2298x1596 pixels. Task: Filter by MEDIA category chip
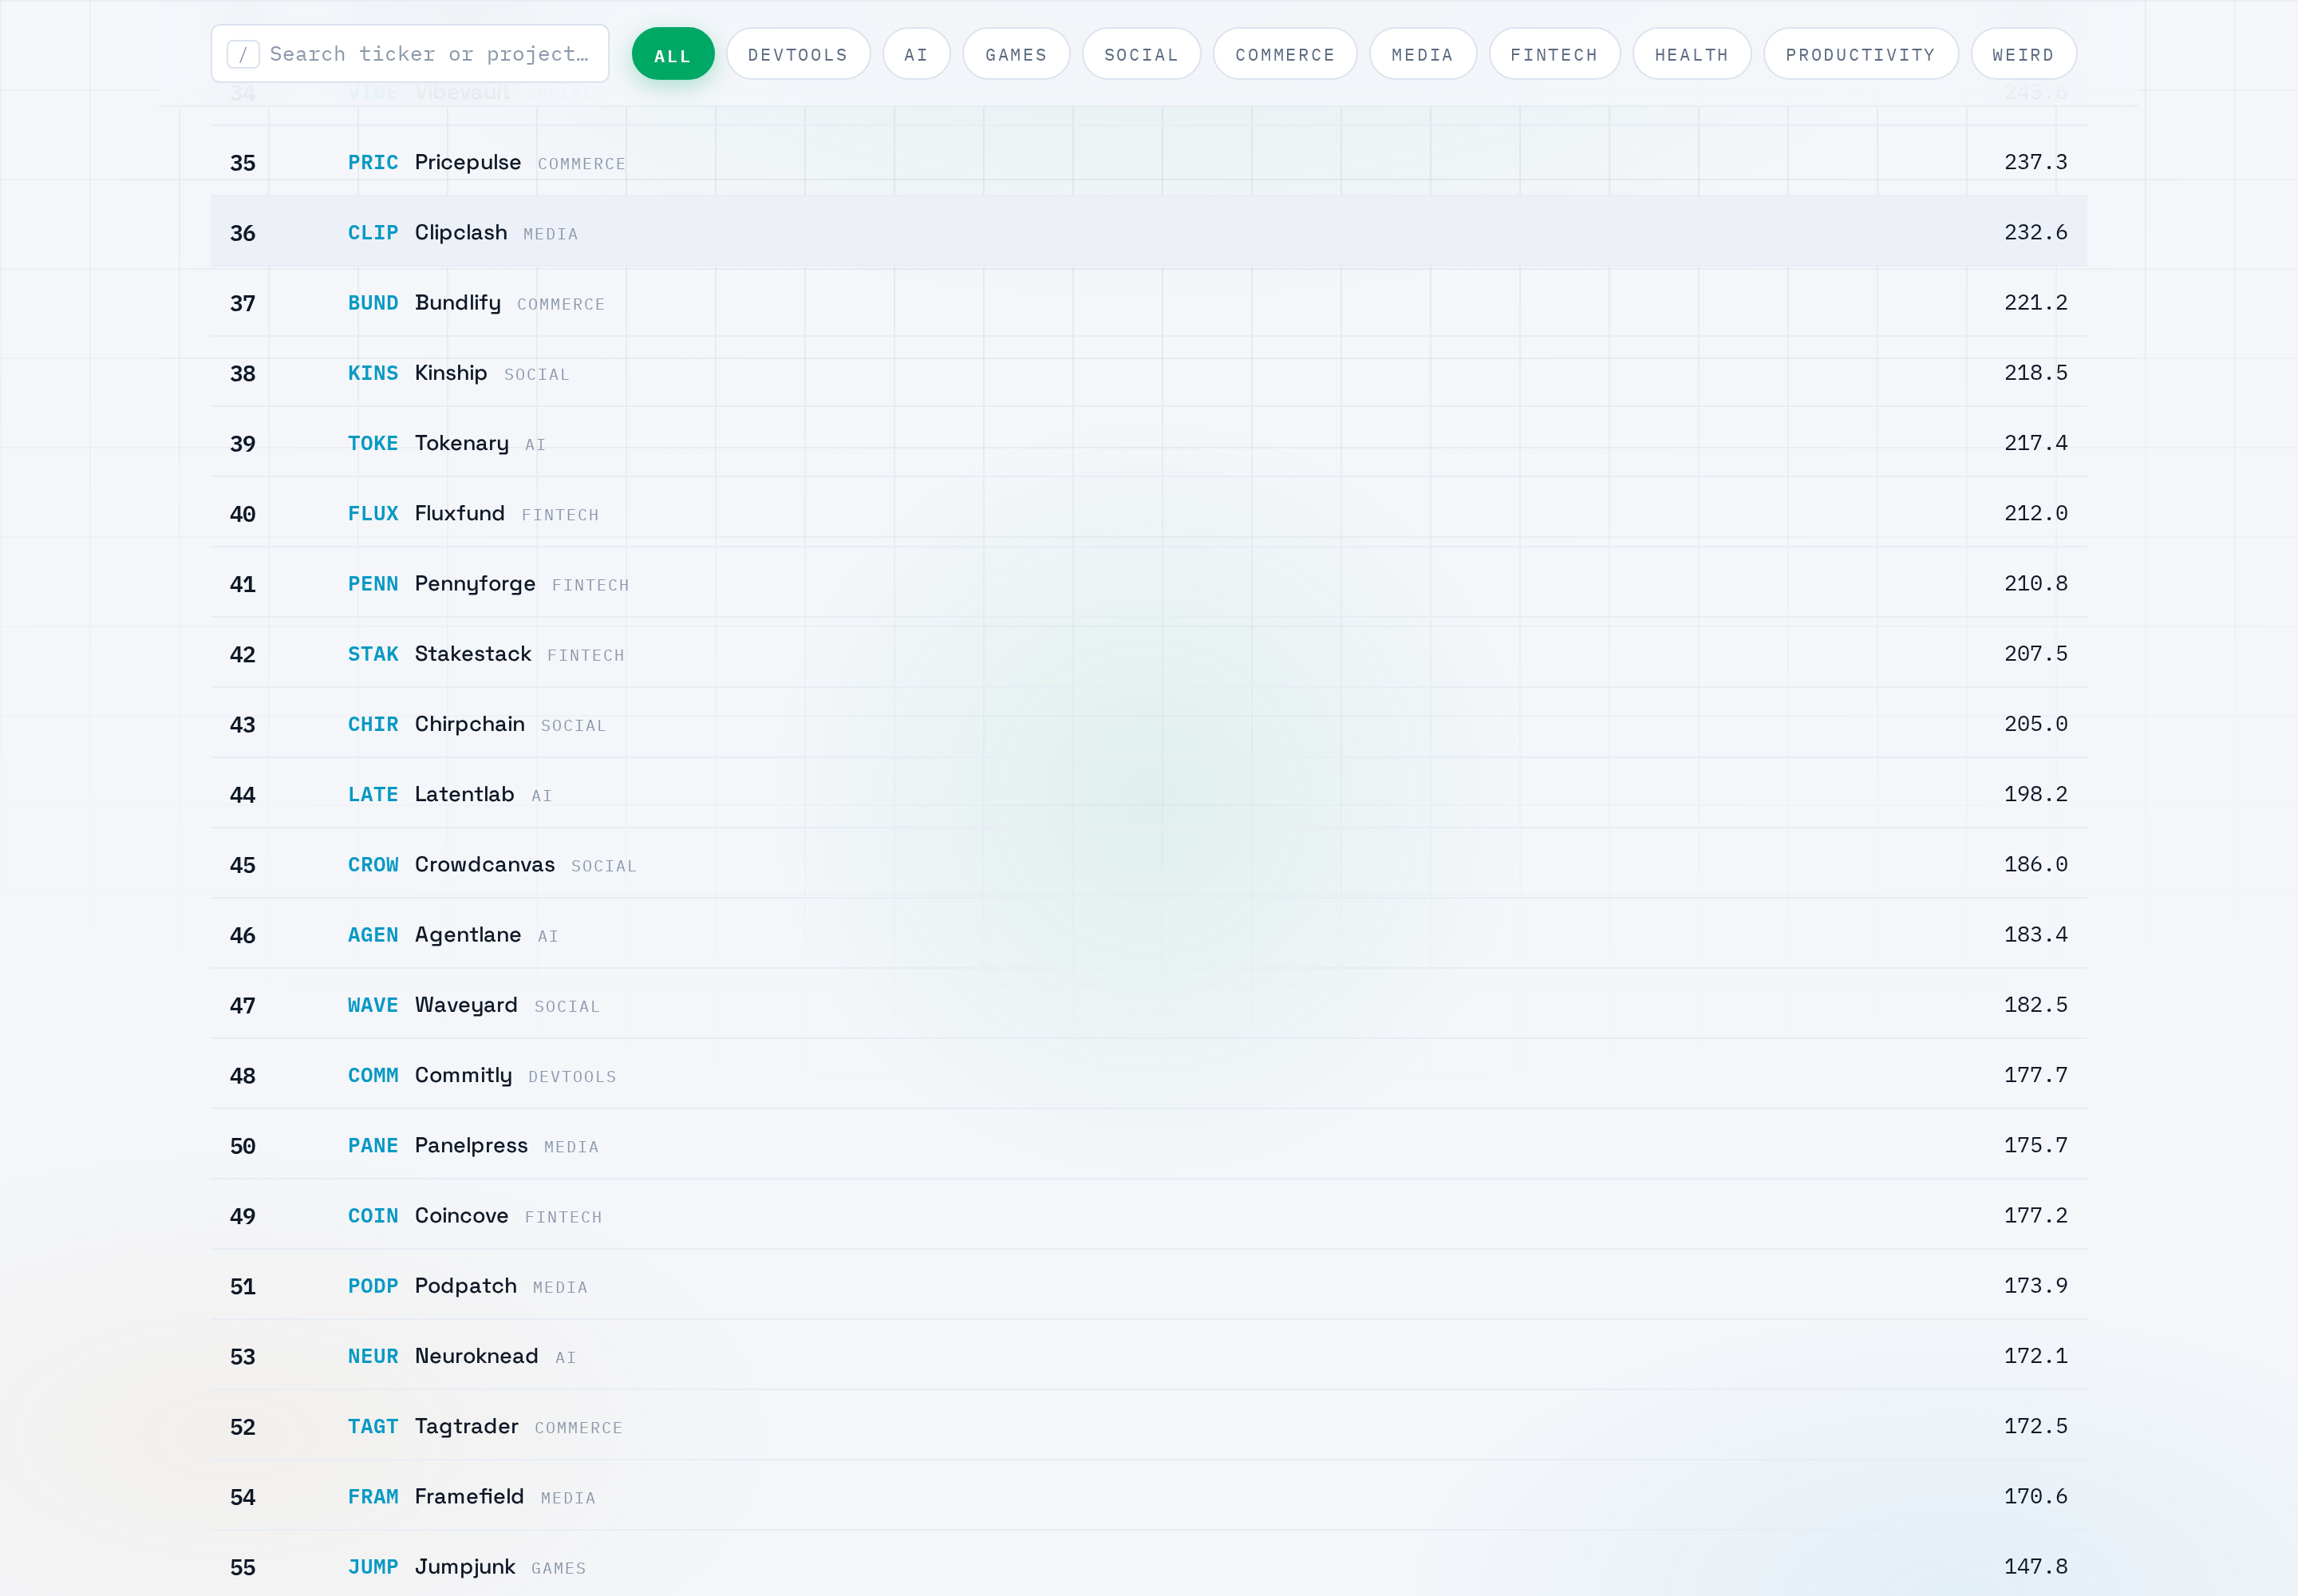tap(1422, 54)
